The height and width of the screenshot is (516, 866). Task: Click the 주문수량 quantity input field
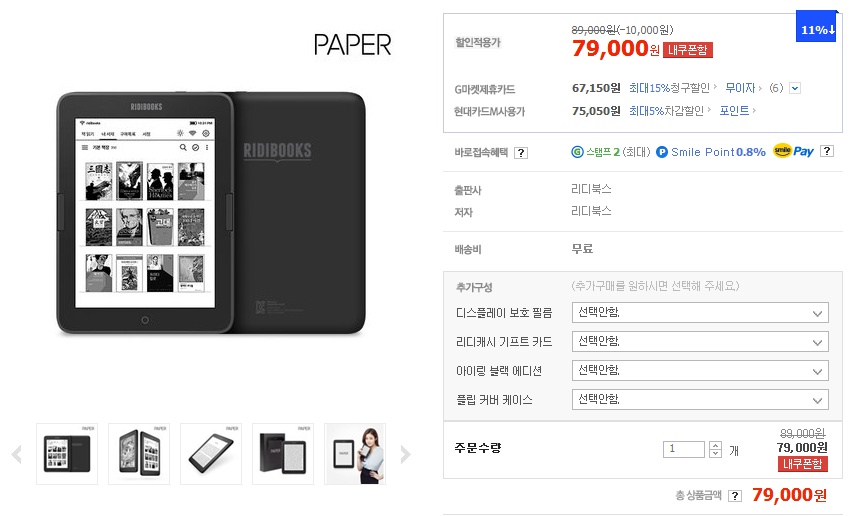click(684, 449)
